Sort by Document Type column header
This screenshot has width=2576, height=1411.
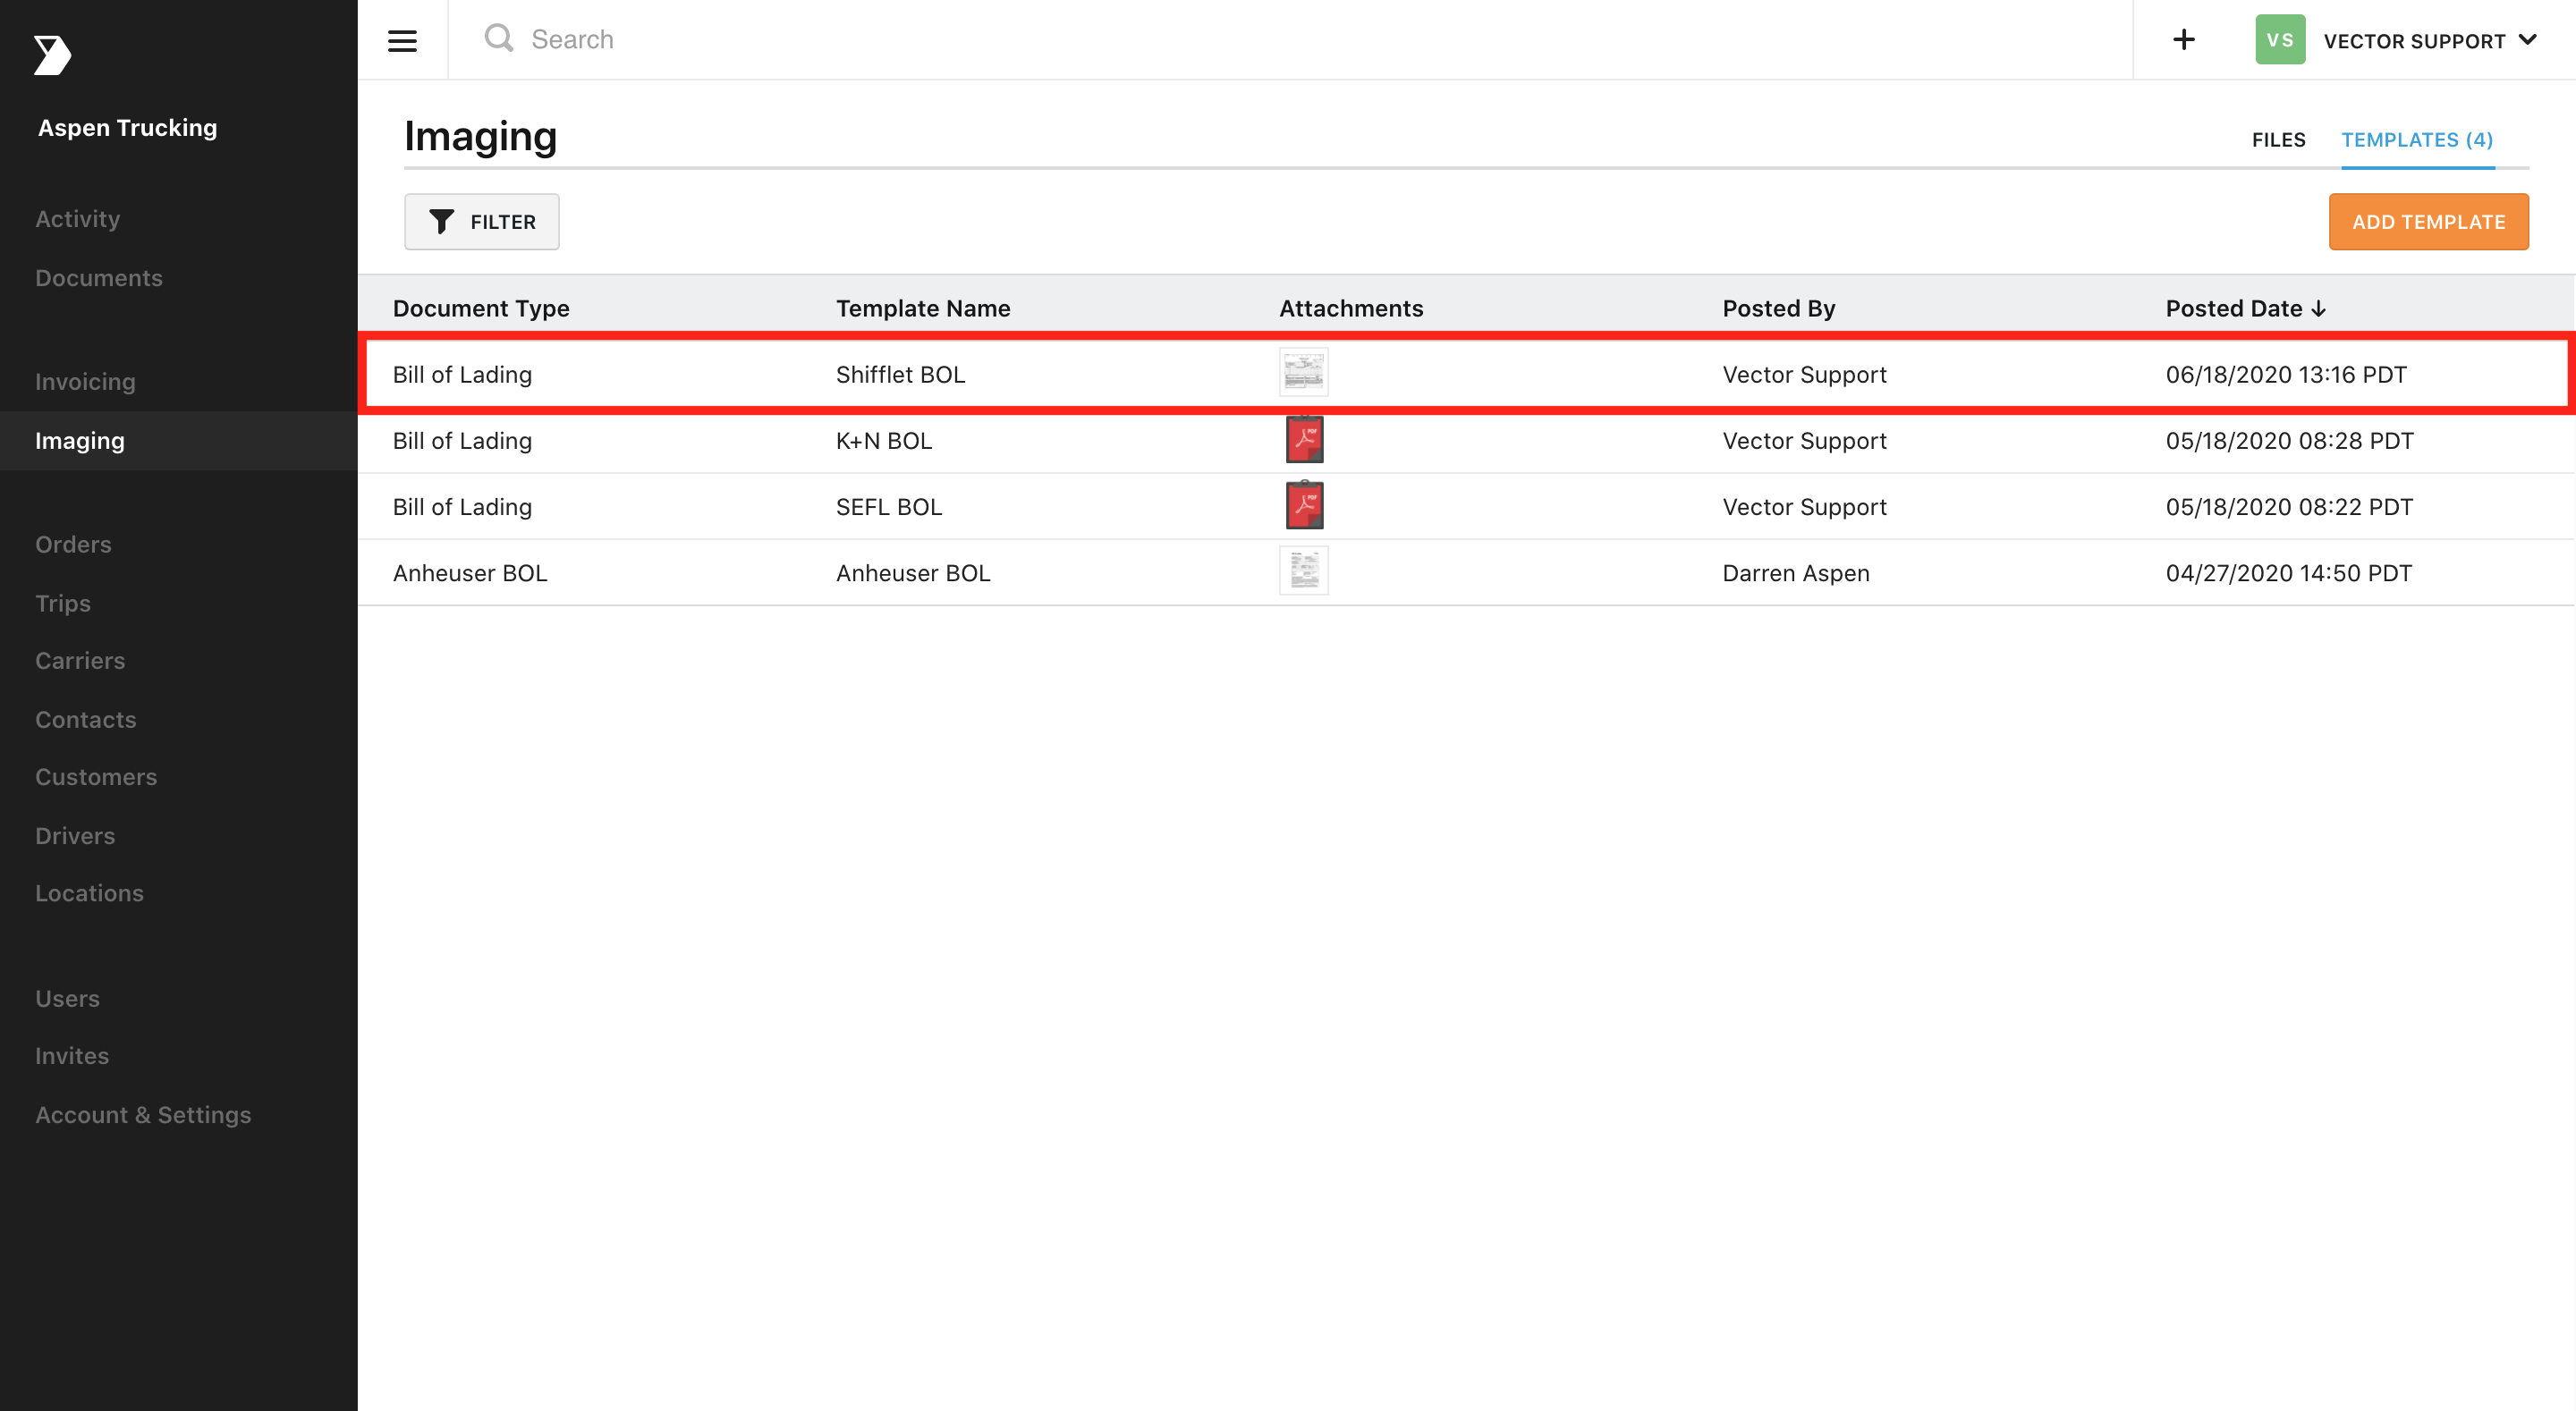[x=481, y=309]
